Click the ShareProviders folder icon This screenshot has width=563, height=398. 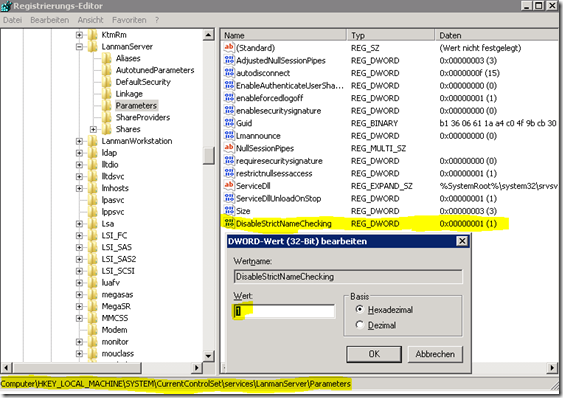coord(107,117)
